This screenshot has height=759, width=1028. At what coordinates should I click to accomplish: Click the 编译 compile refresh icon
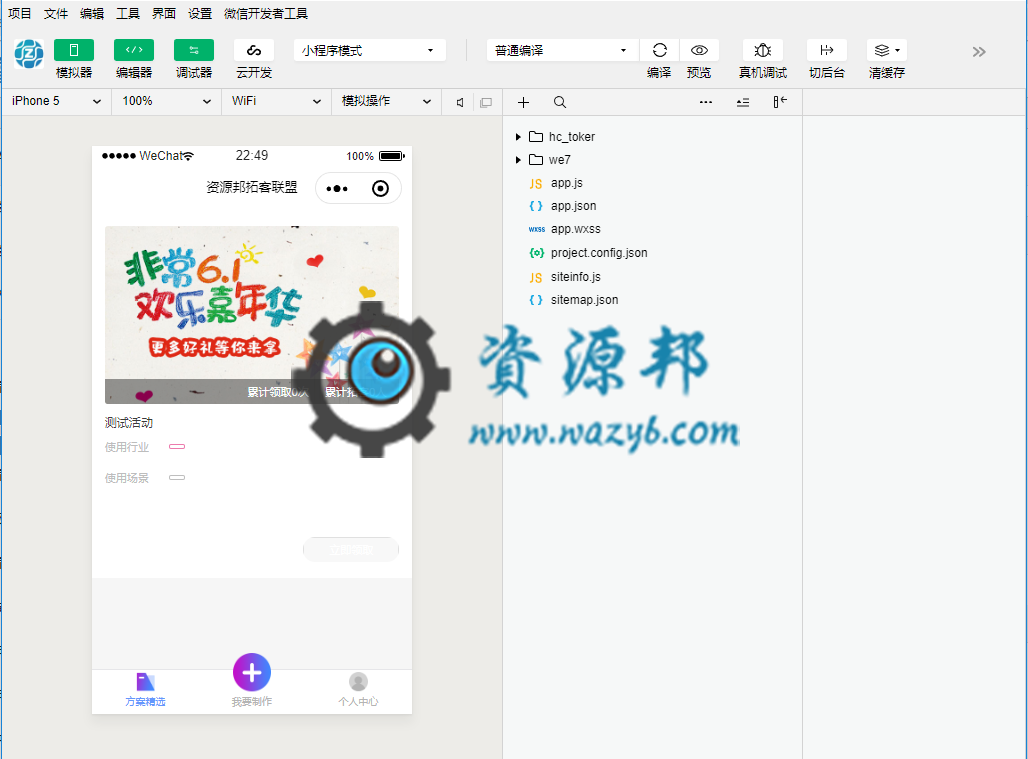coord(660,50)
